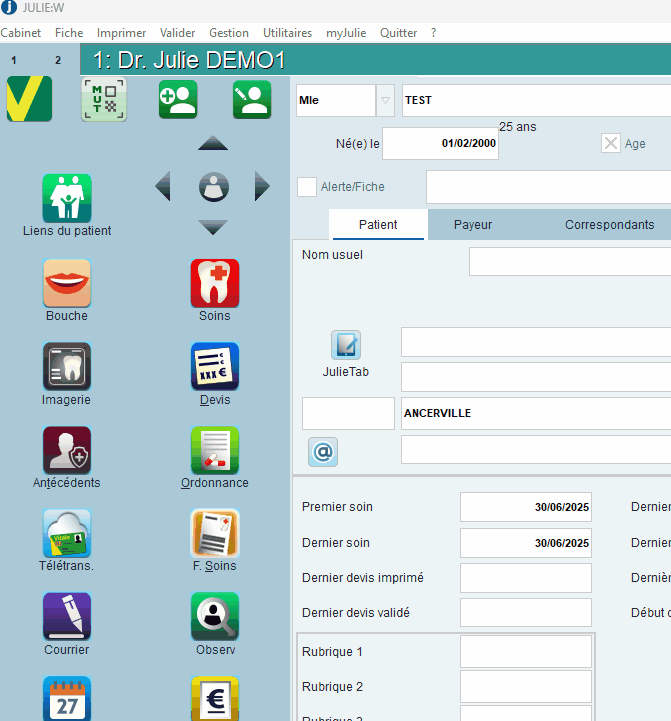Open the euro payment icon
The image size is (671, 721).
click(x=215, y=698)
